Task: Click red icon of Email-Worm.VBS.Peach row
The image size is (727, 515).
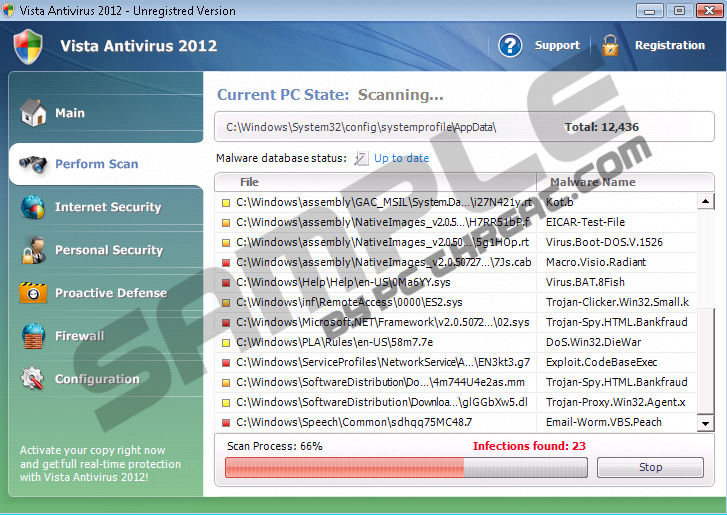Action: [226, 422]
